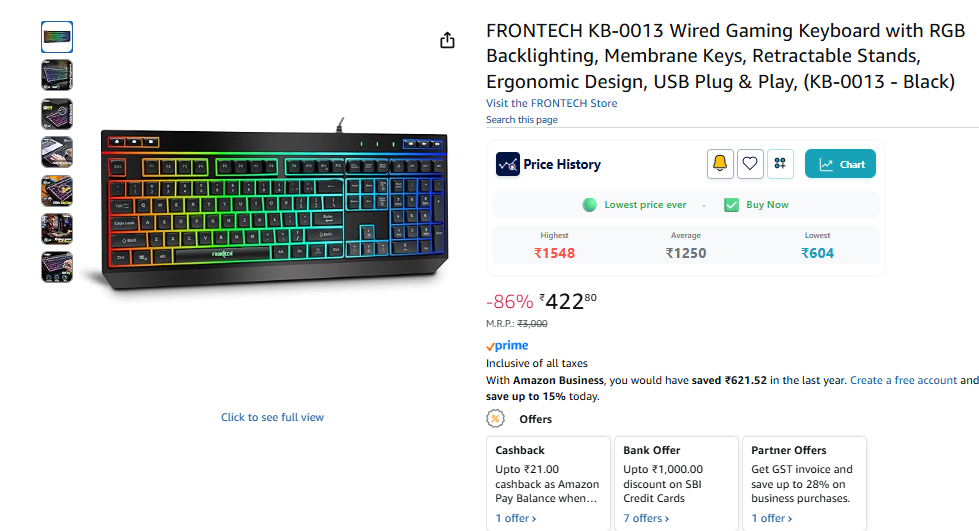
Task: Open the price Chart button
Action: [x=840, y=164]
